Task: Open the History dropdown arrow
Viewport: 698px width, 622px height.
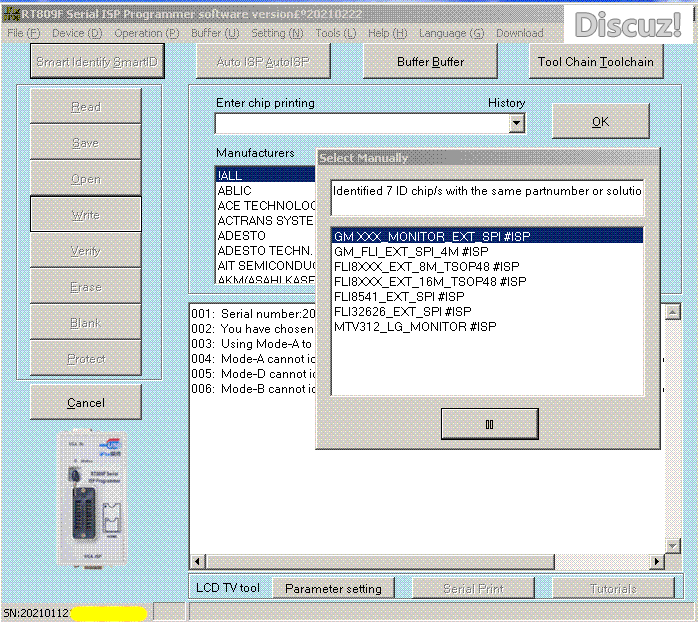Action: click(x=516, y=123)
